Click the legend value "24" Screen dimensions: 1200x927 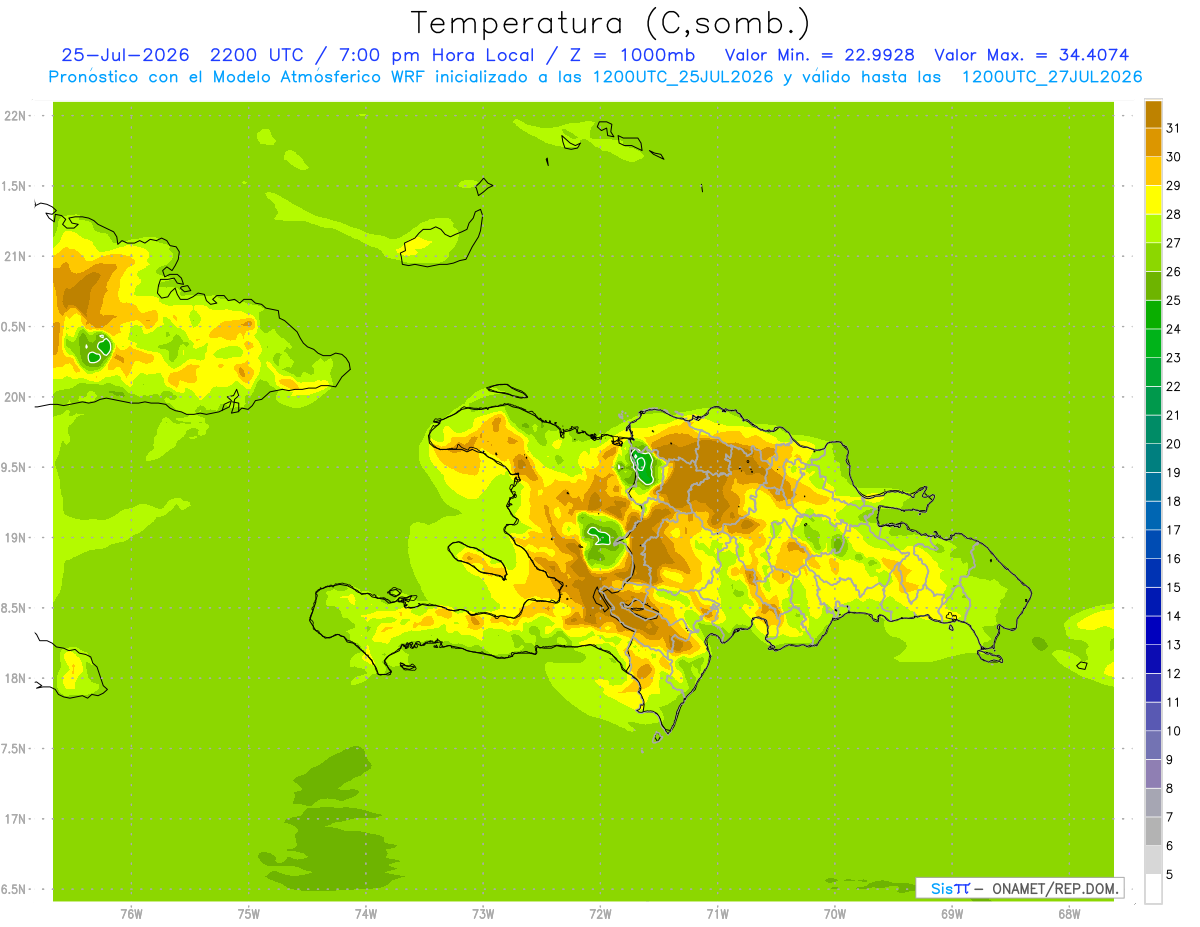point(1173,329)
